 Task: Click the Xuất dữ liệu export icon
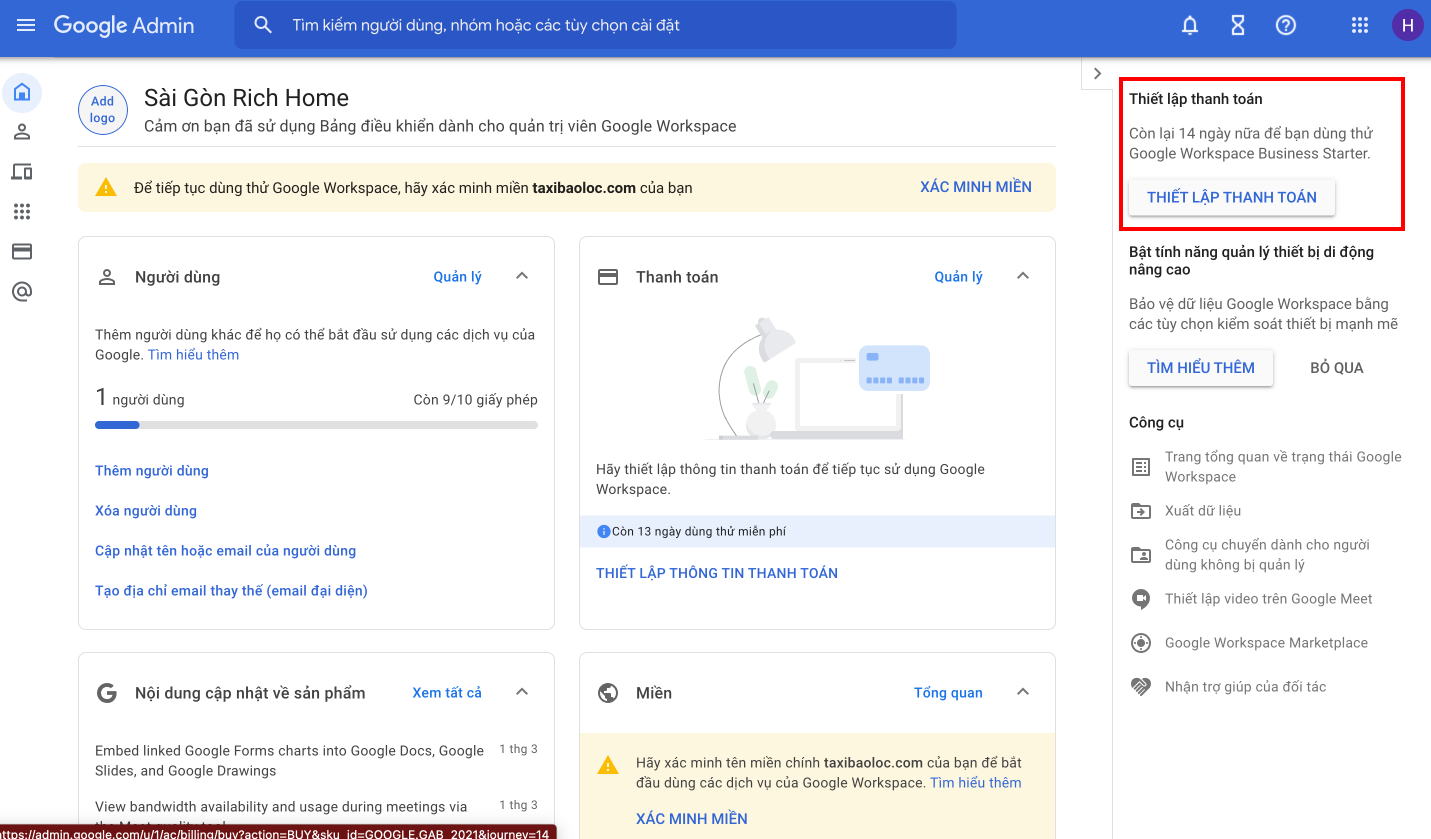coord(1141,511)
